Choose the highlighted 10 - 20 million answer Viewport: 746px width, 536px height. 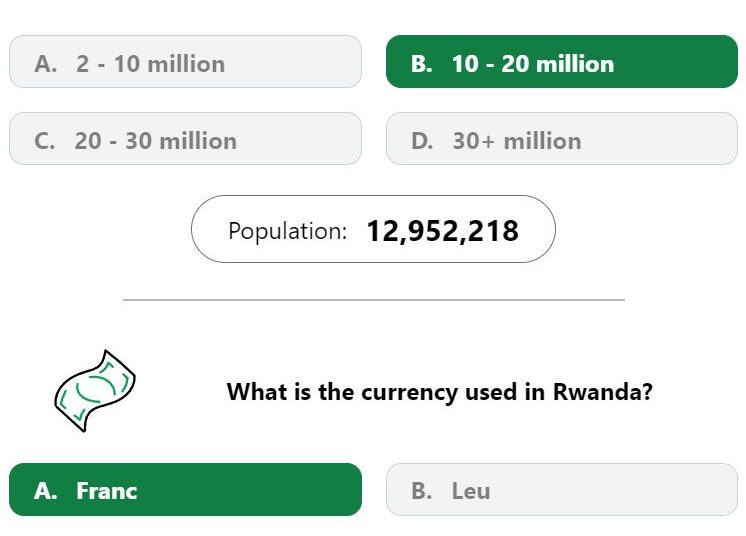pyautogui.click(x=562, y=61)
